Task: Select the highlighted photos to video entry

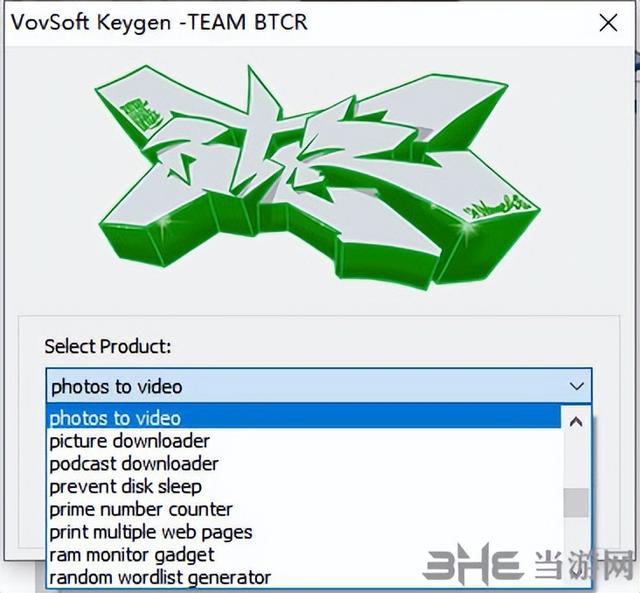Action: pyautogui.click(x=304, y=418)
